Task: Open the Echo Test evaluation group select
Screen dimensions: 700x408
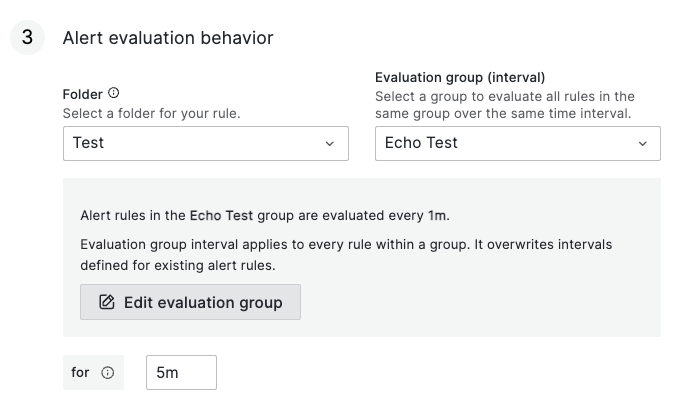Action: coord(517,143)
